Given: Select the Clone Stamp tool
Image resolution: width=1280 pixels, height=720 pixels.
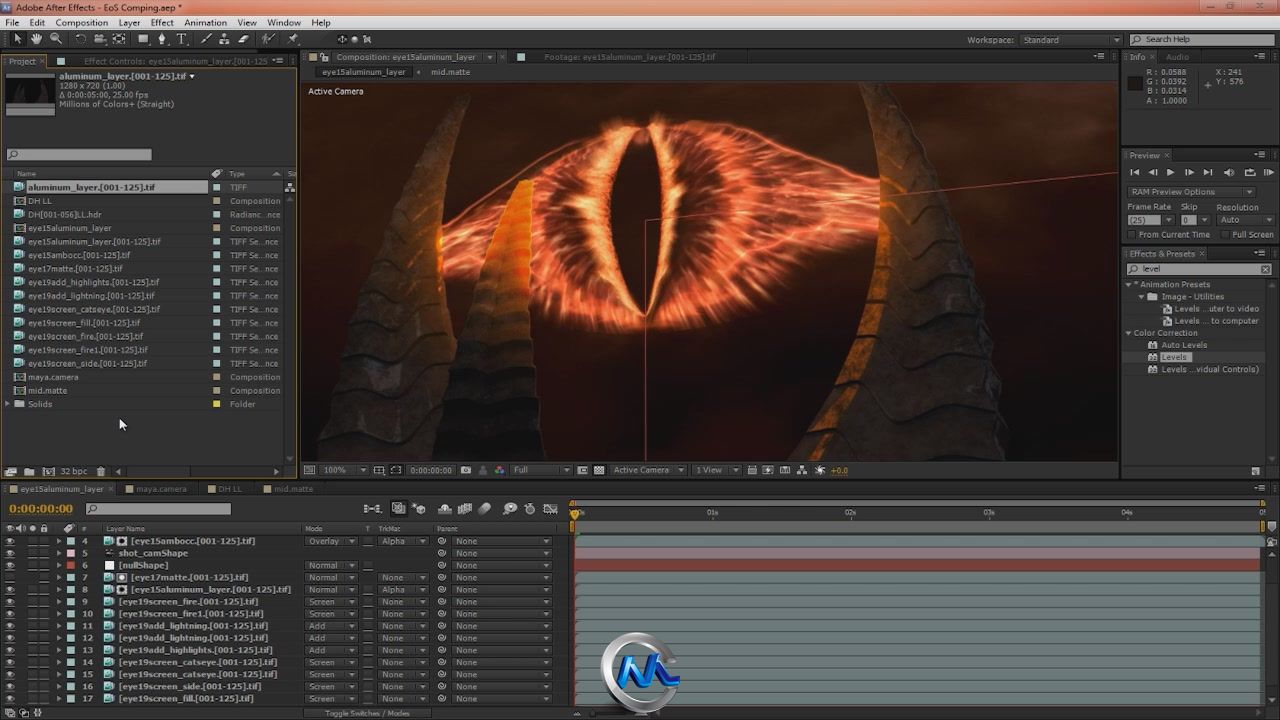Looking at the screenshot, I should coord(224,39).
